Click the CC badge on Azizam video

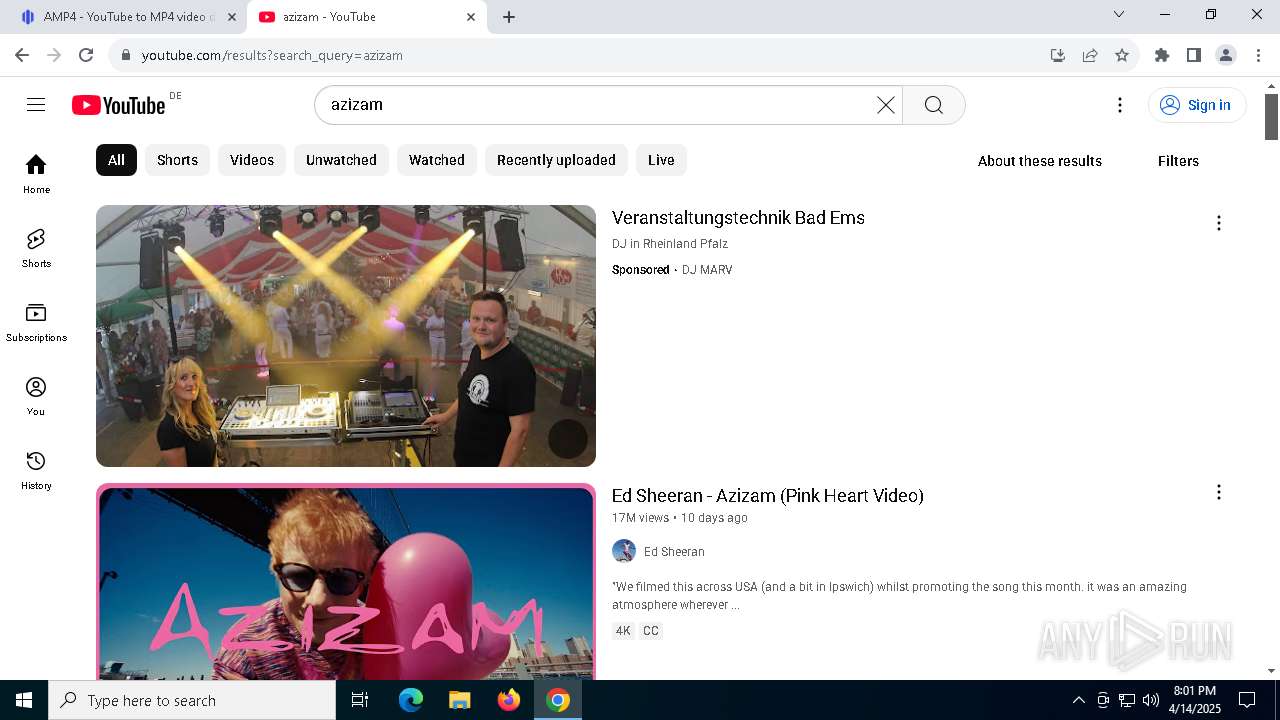[651, 631]
